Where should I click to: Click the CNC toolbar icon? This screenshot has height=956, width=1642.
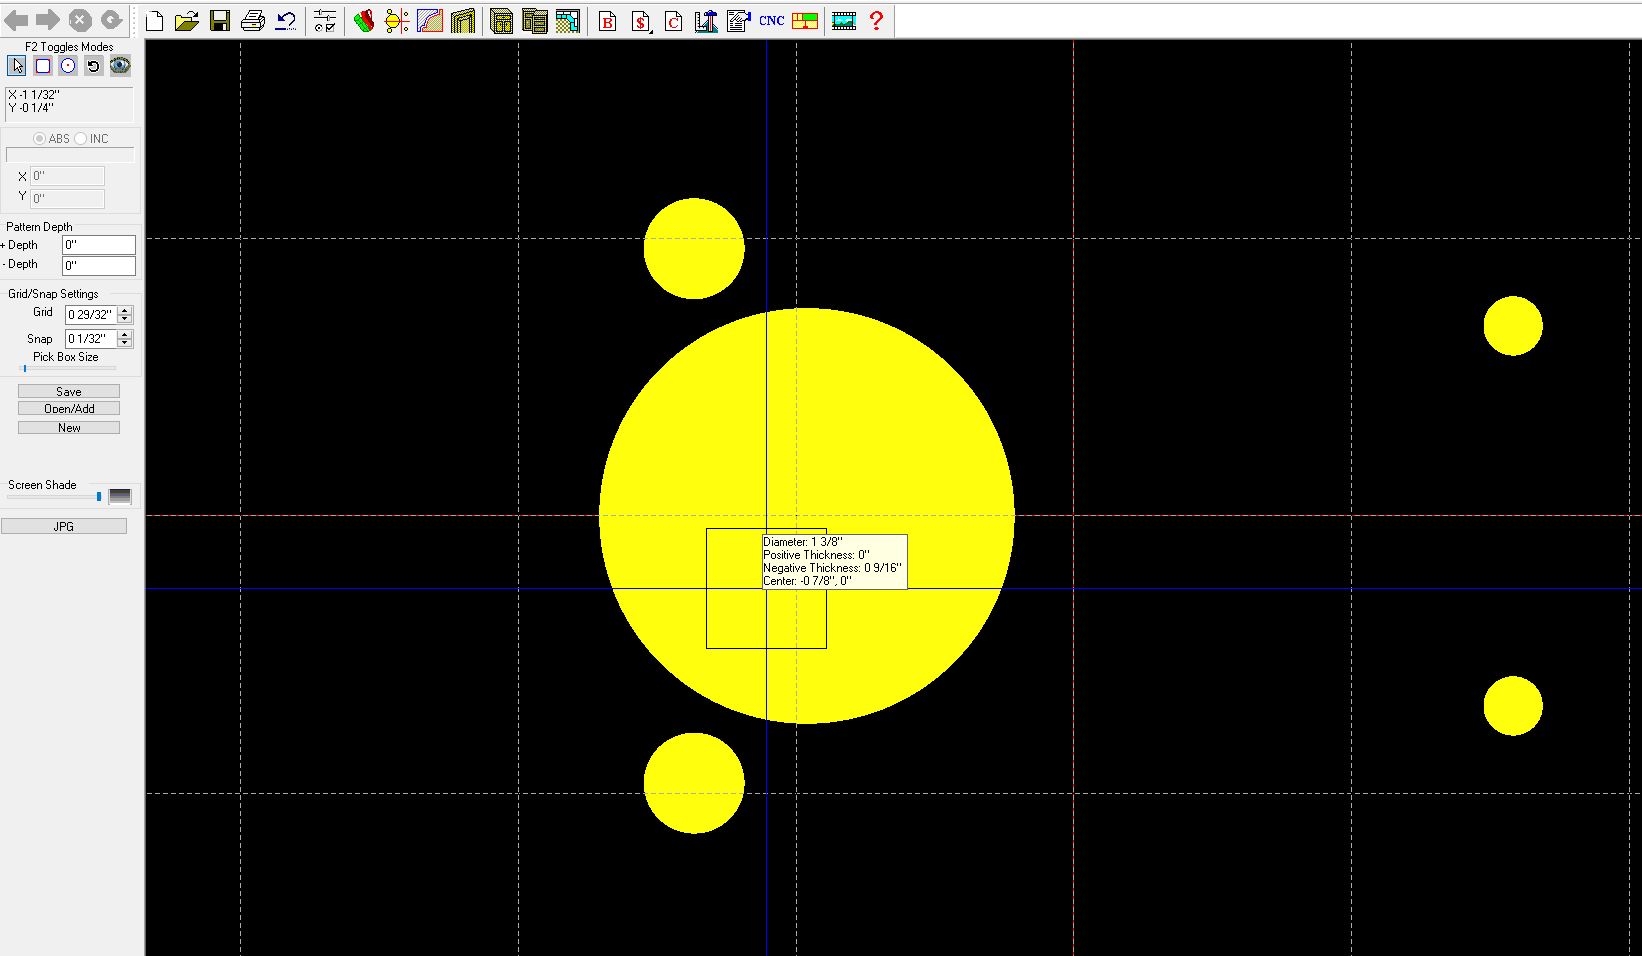pyautogui.click(x=771, y=21)
